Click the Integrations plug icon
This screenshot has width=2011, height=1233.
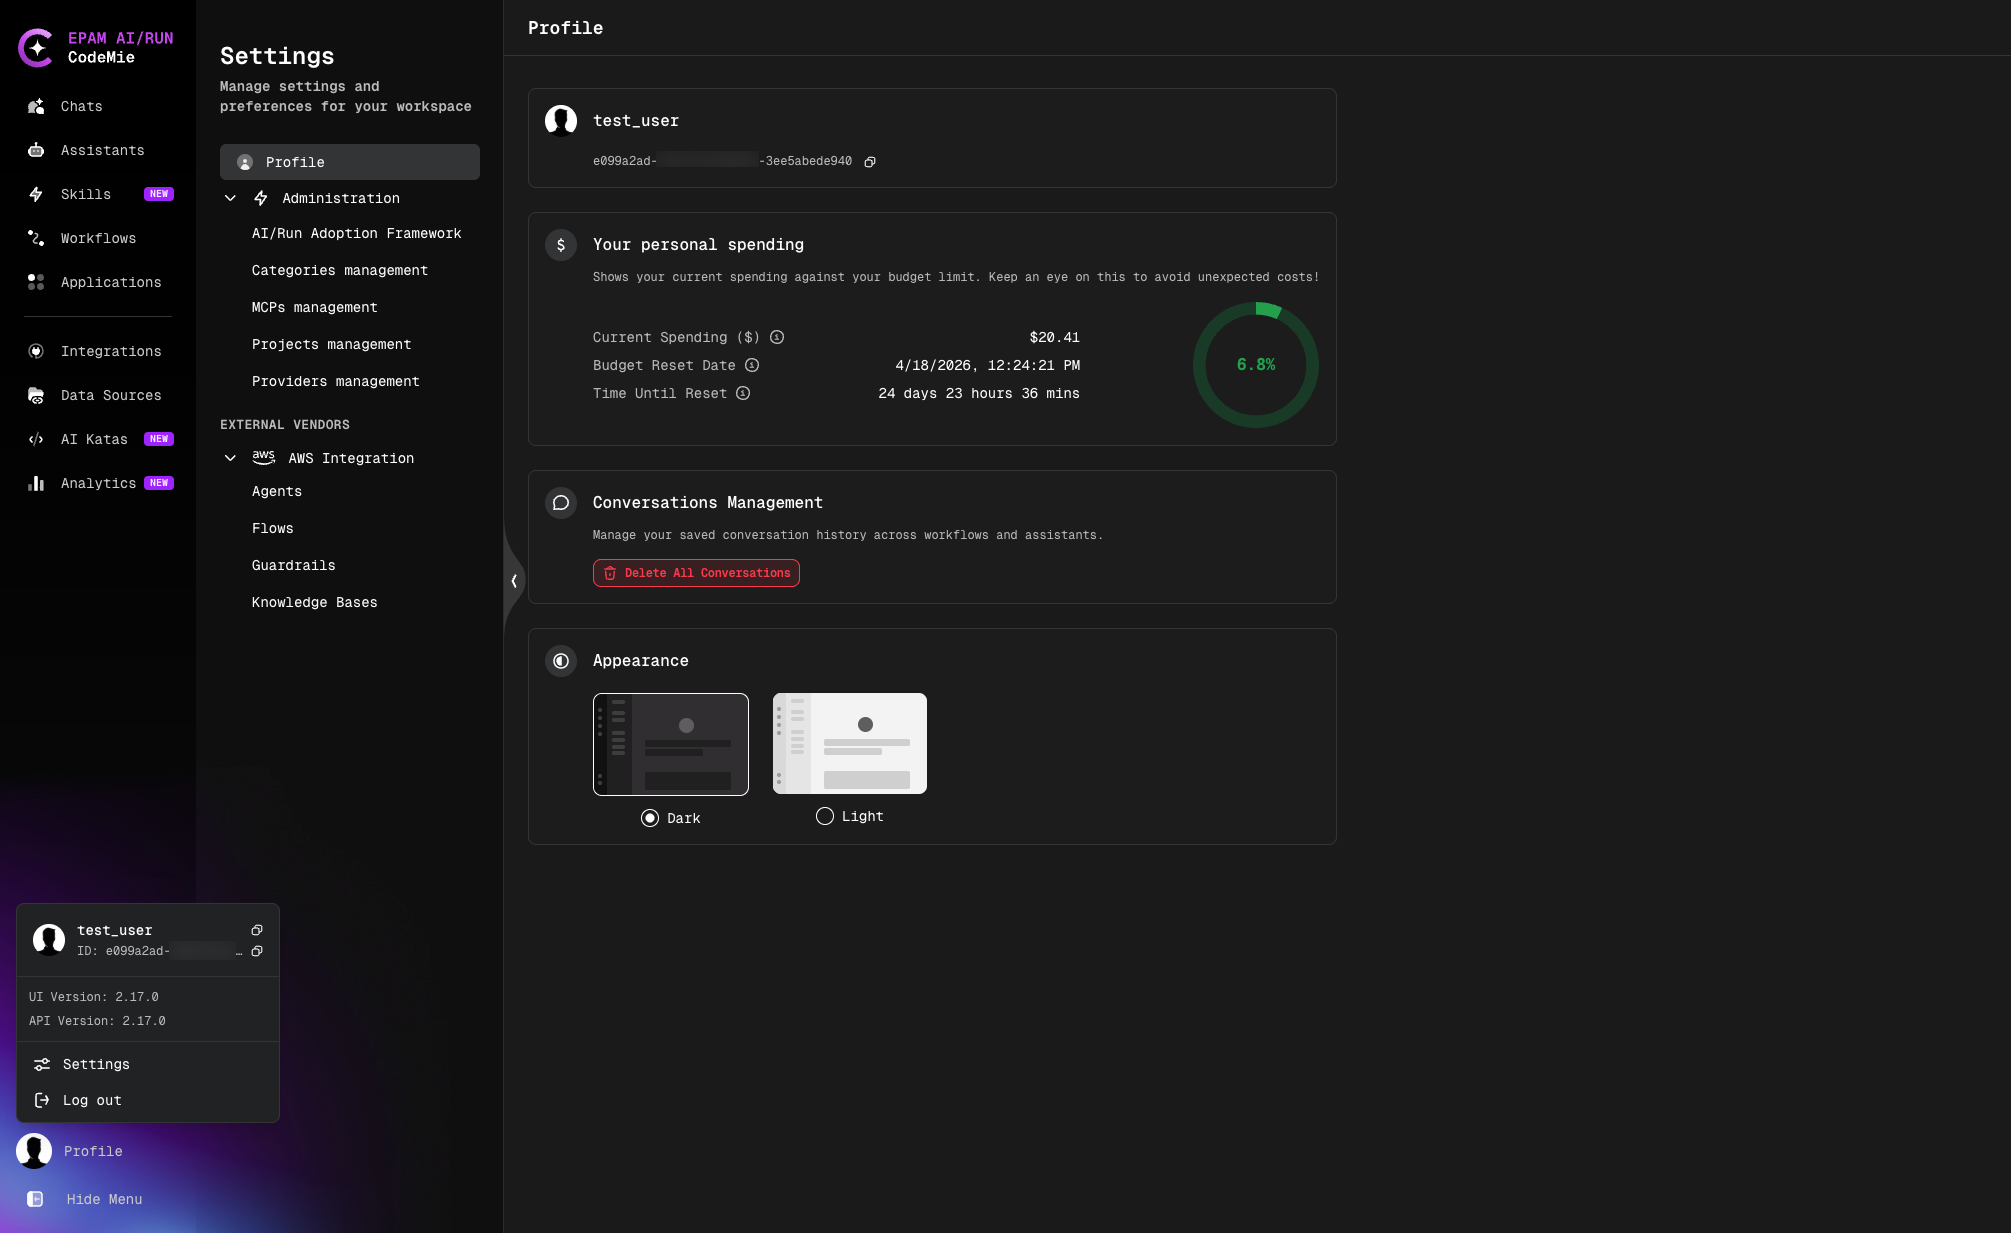point(36,351)
